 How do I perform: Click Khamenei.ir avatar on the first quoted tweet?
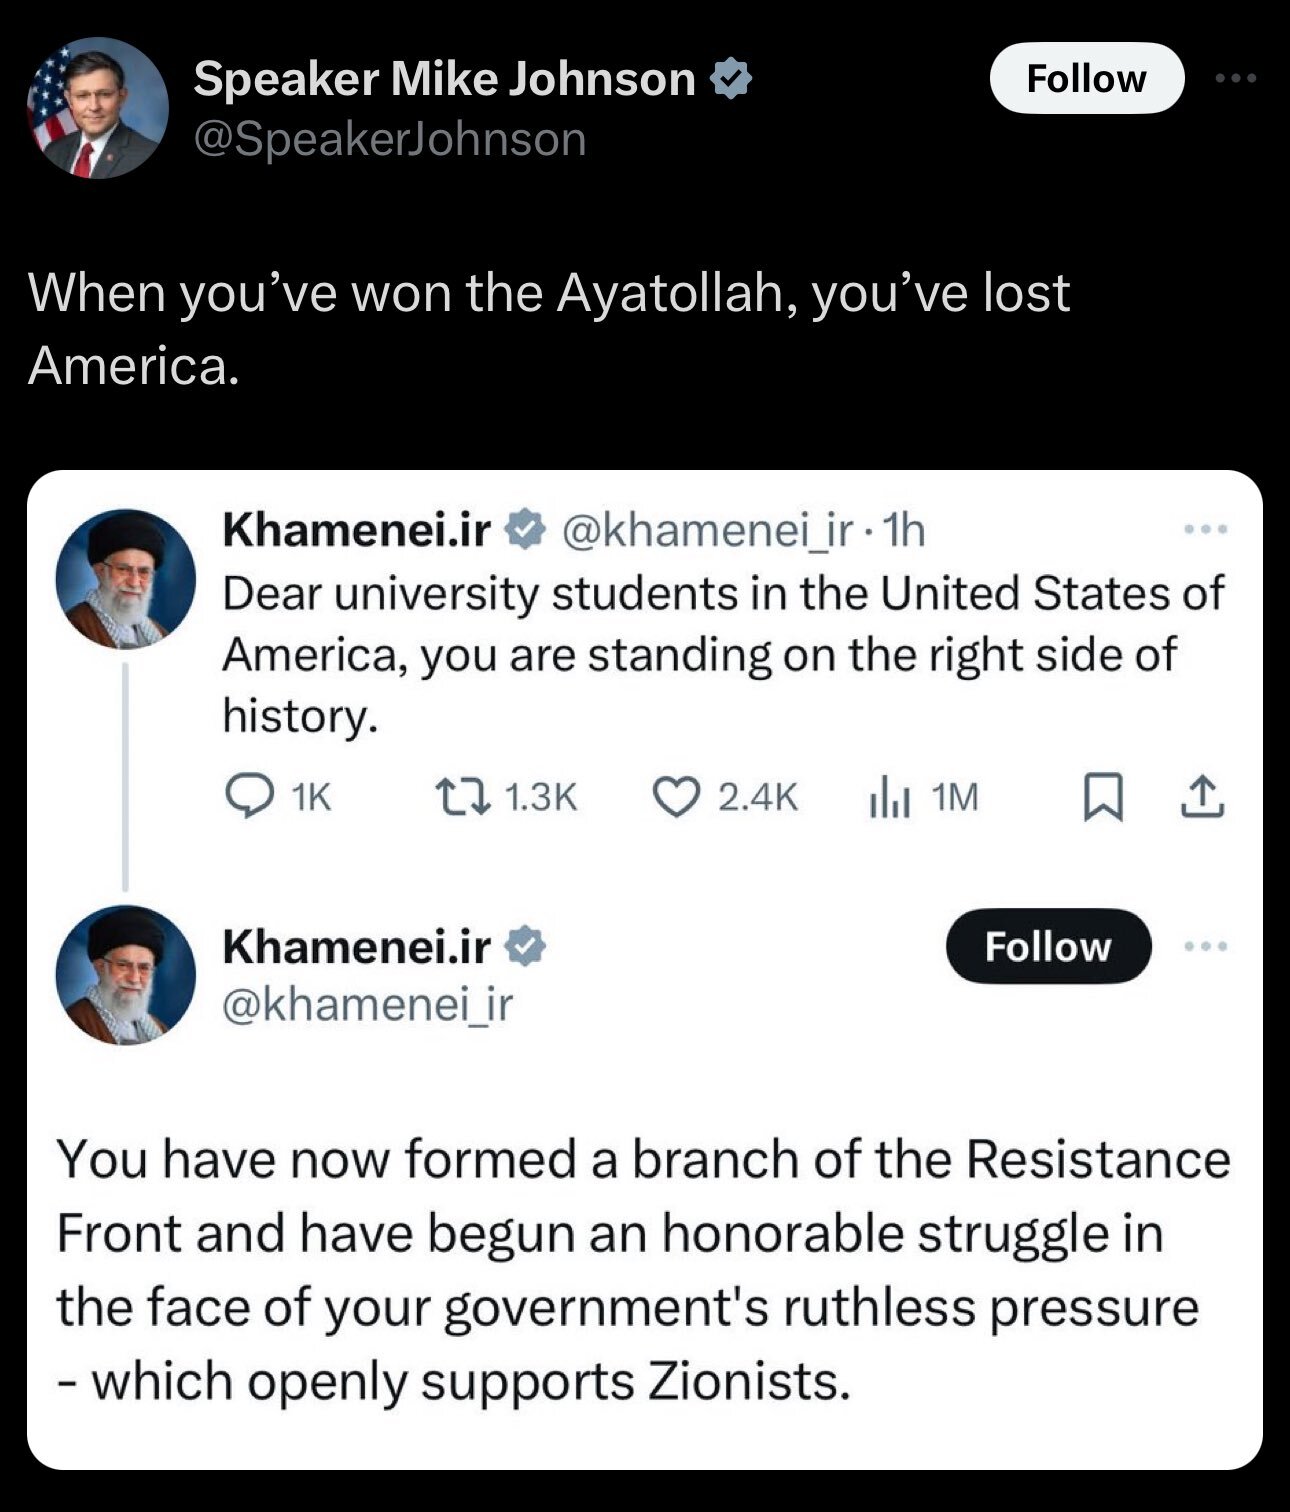pos(125,578)
